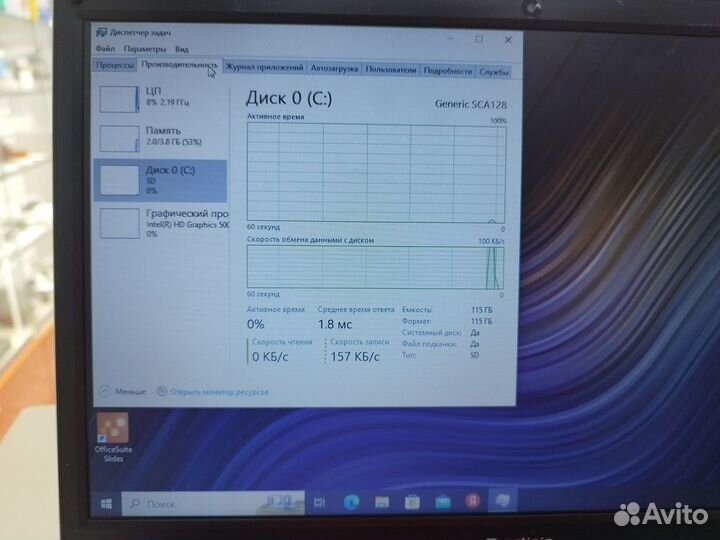This screenshot has height=540, width=720.
Task: Switch to the Процессы tab
Action: 115,66
